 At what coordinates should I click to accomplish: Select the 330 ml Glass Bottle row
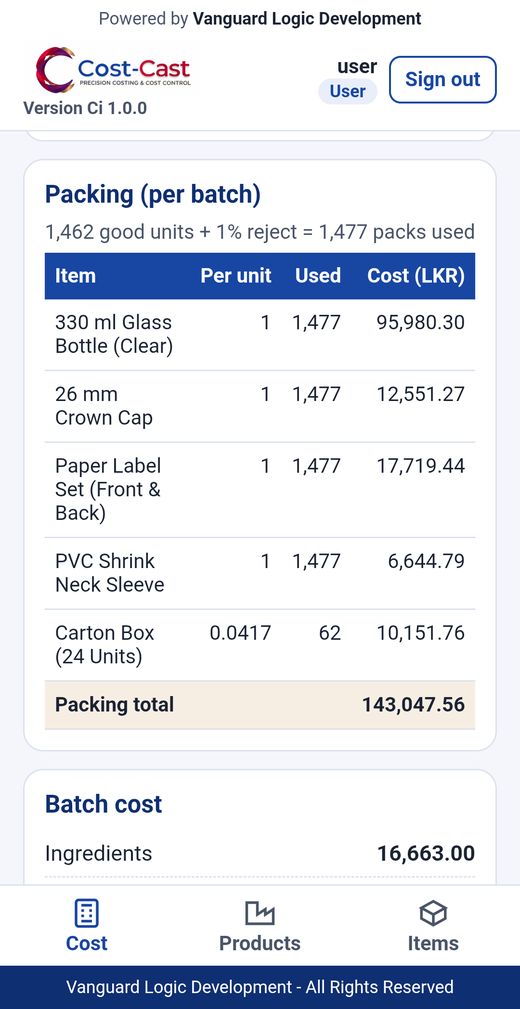point(260,335)
